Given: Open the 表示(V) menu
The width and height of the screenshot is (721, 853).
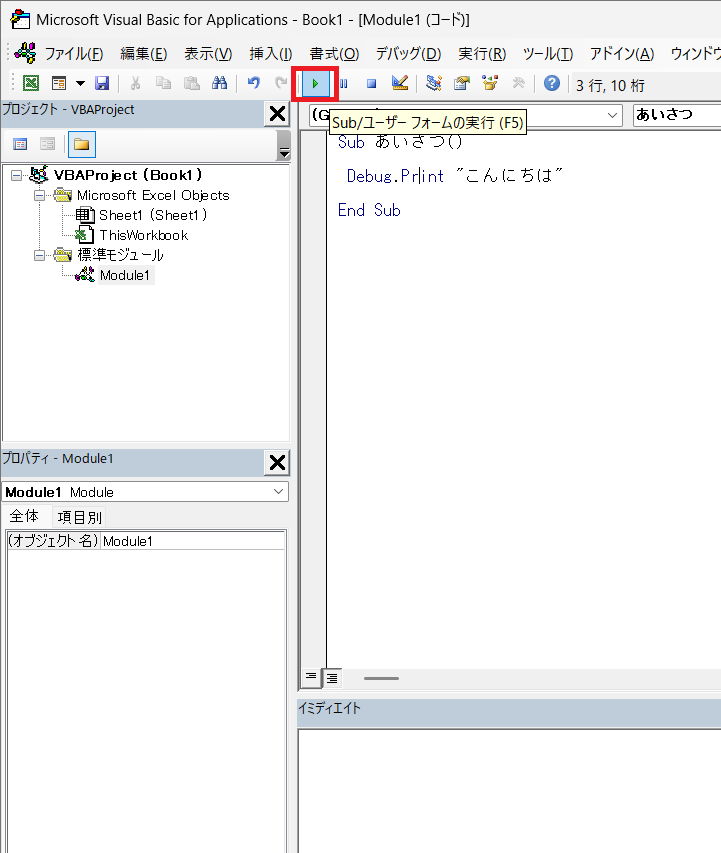Looking at the screenshot, I should click(x=208, y=54).
